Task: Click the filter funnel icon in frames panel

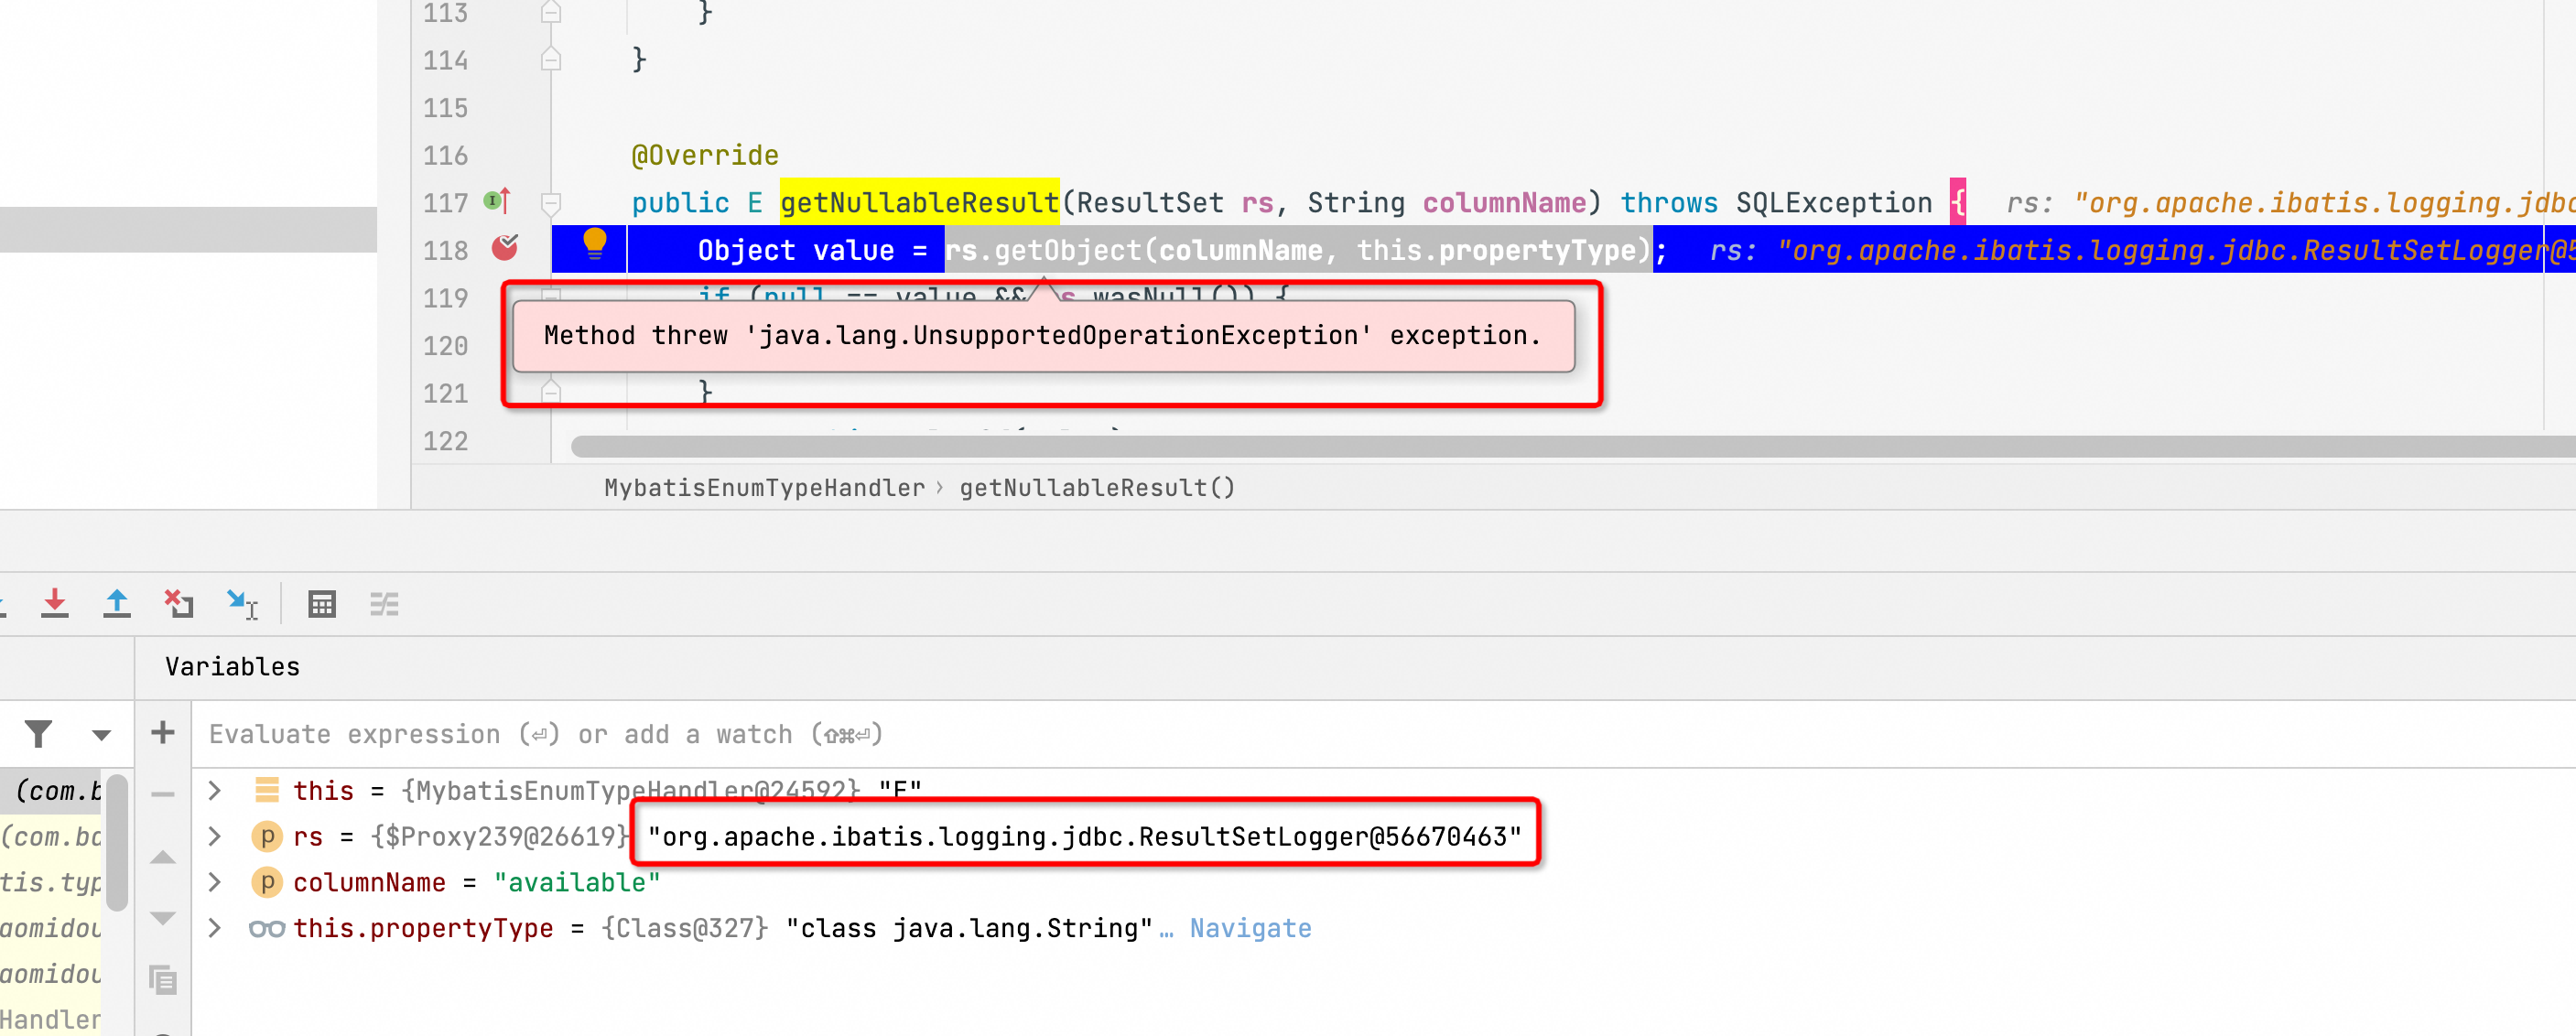Action: pos(38,733)
